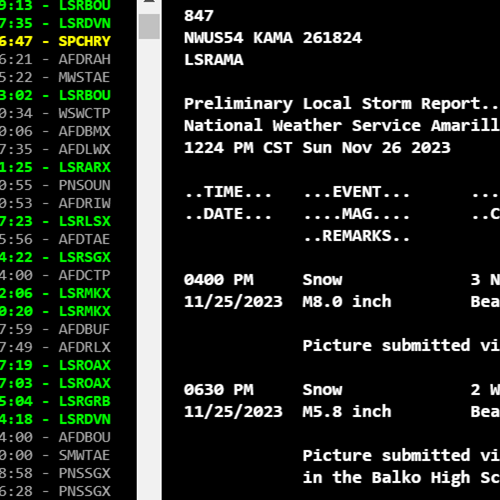
Task: Open the AFDRAH forecast discussion entry
Action: pos(55,59)
